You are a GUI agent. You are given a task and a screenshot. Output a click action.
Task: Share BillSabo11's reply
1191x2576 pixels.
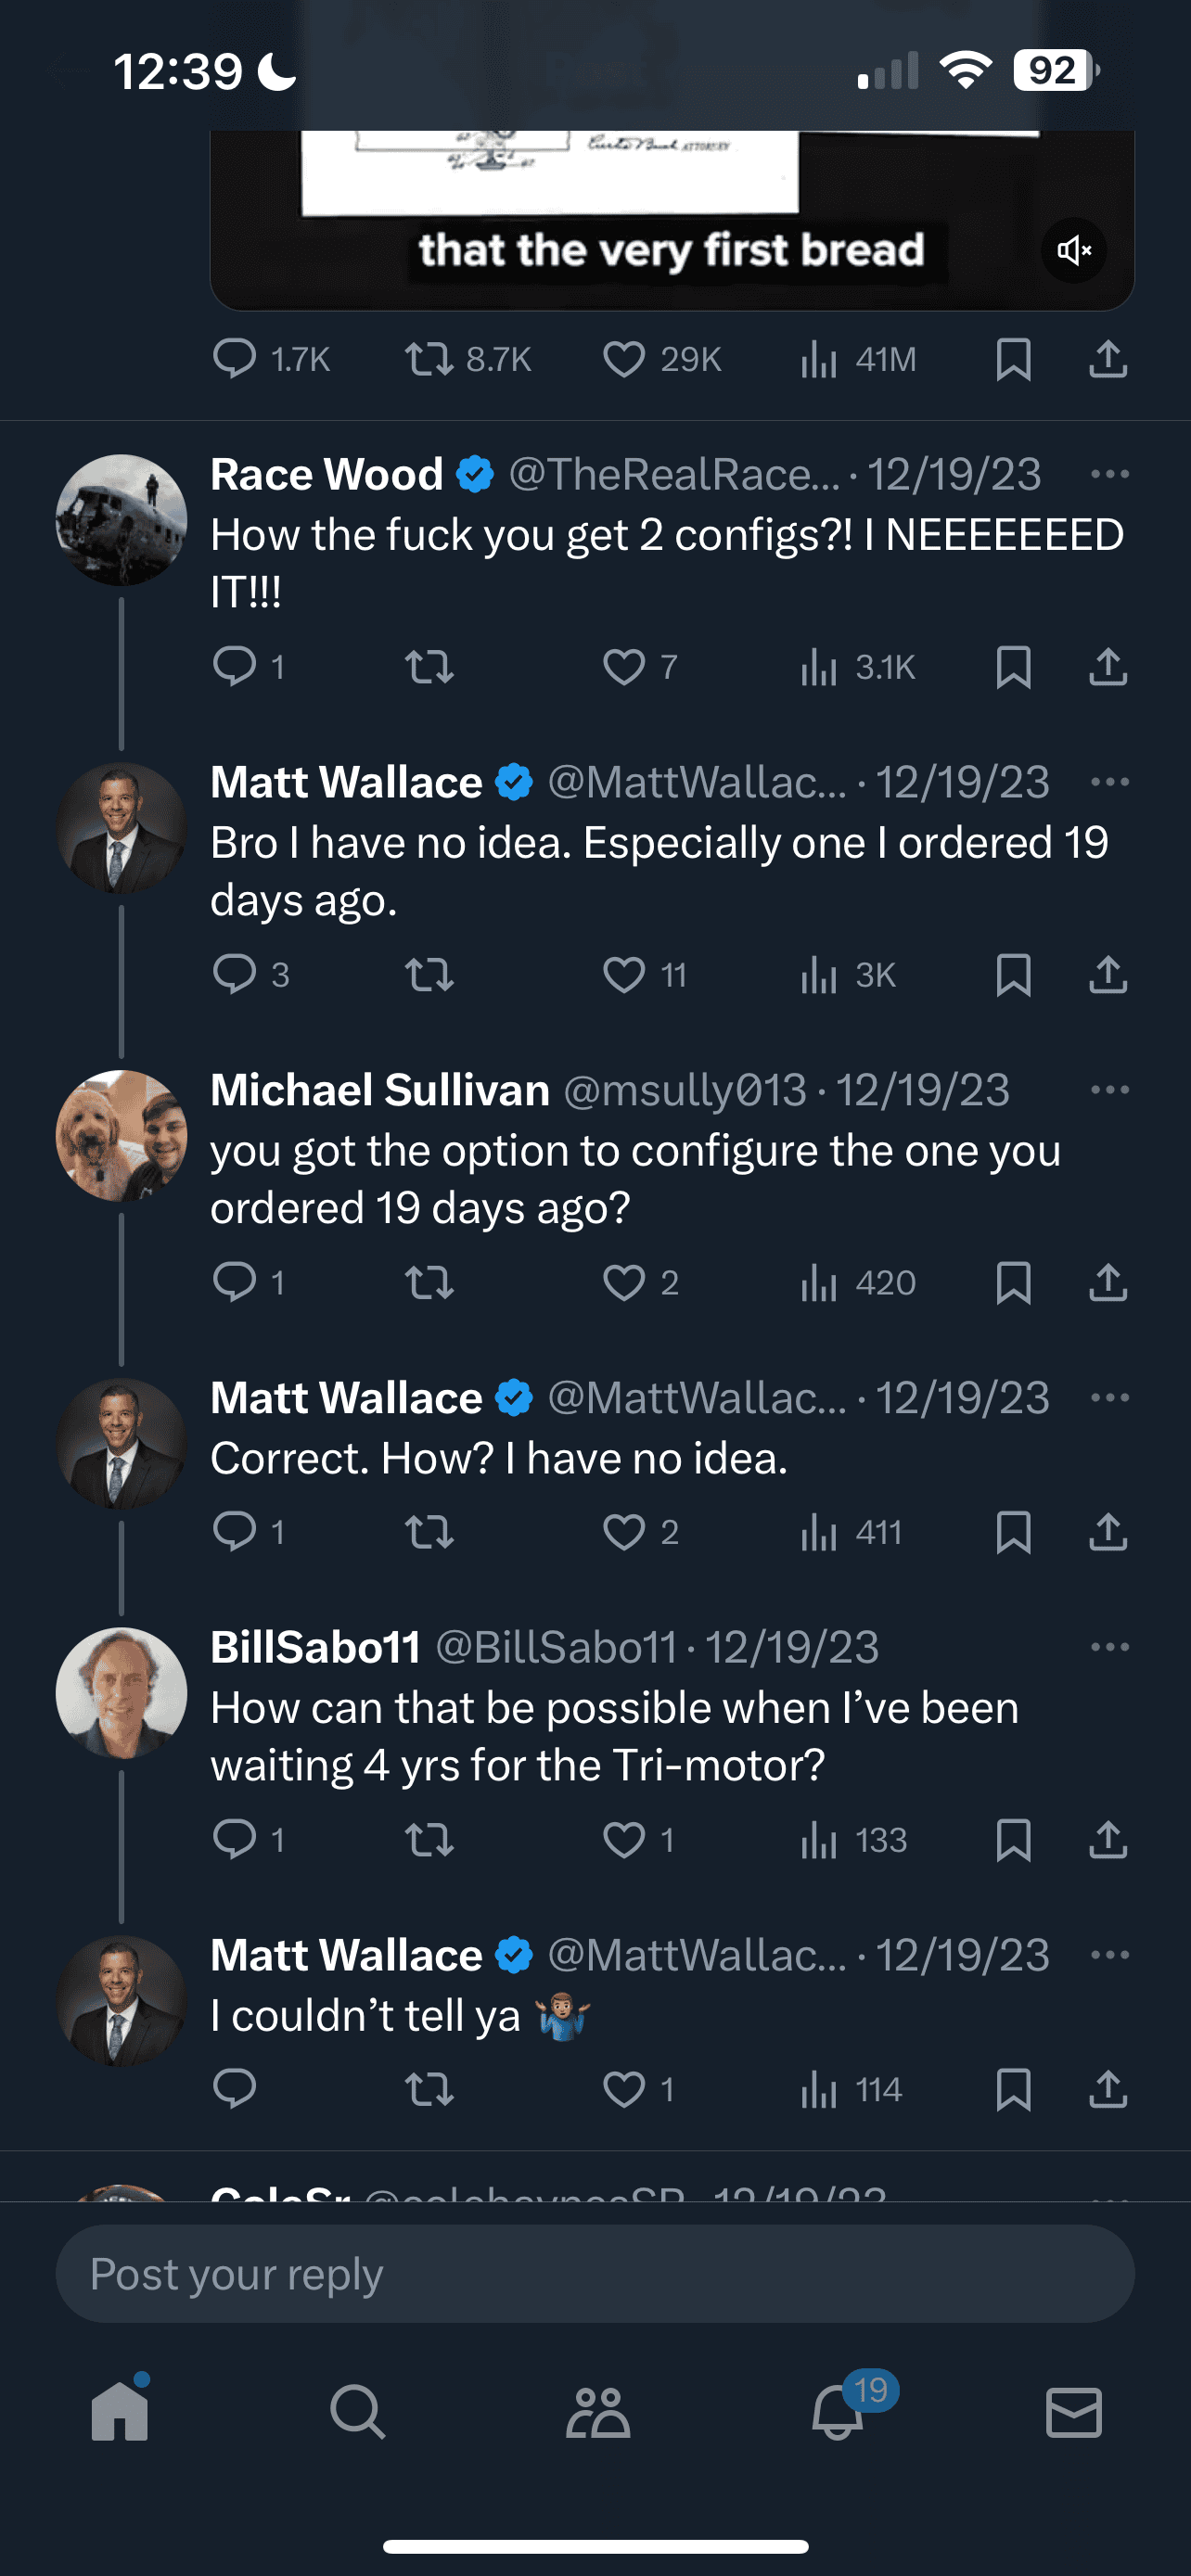[1108, 1839]
